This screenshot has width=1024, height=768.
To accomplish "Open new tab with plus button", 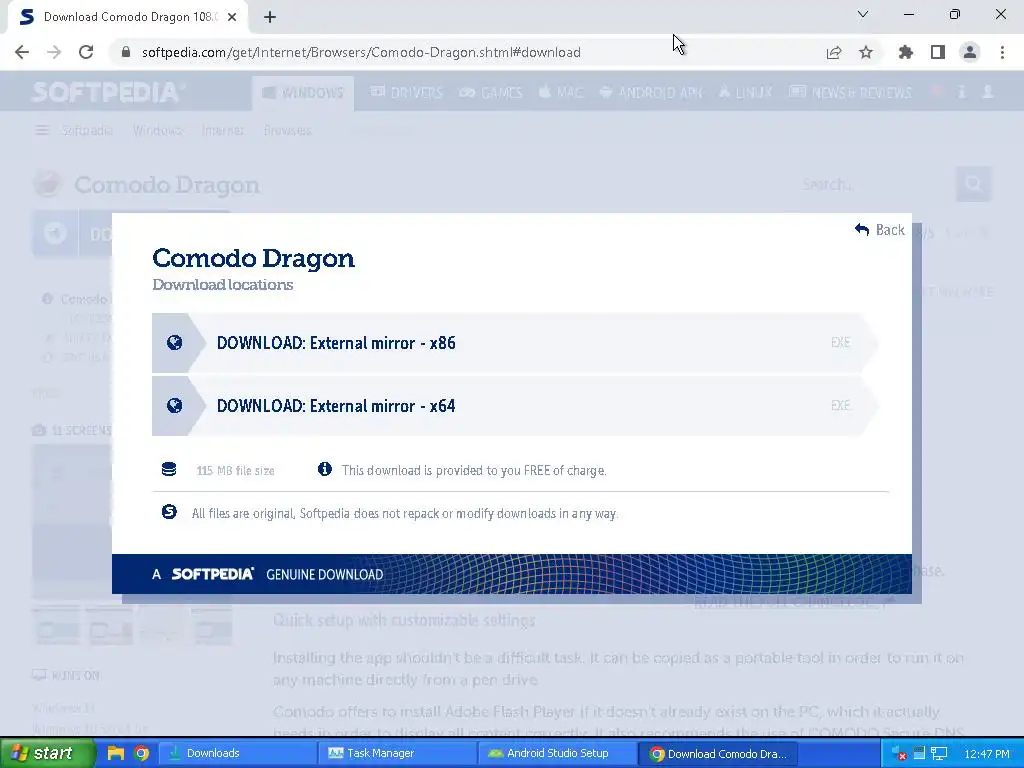I will (270, 18).
